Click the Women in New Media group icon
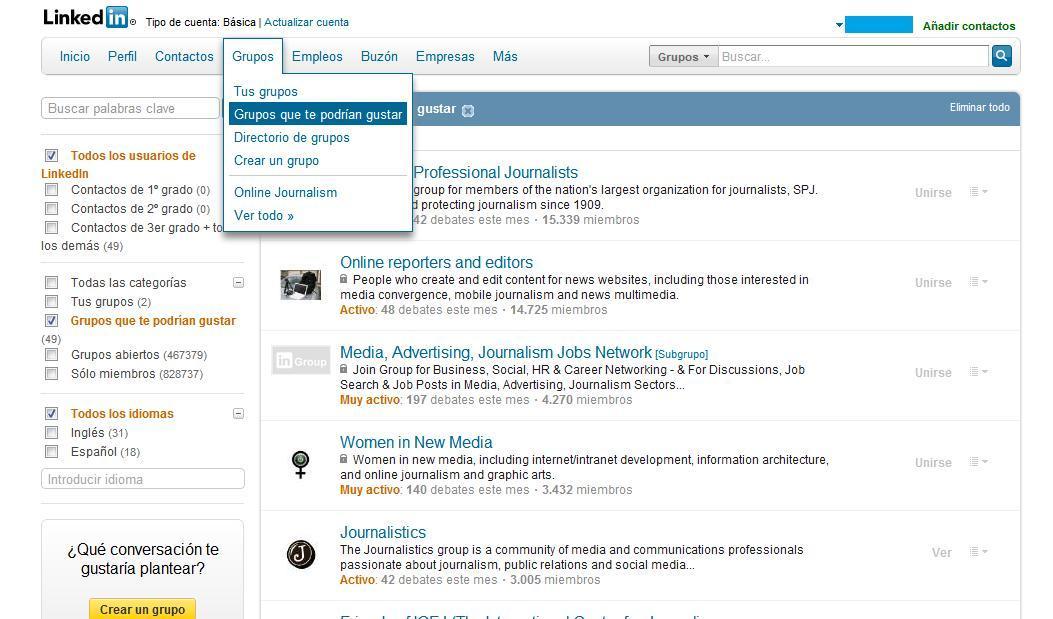Image resolution: width=1053 pixels, height=619 pixels. click(300, 464)
